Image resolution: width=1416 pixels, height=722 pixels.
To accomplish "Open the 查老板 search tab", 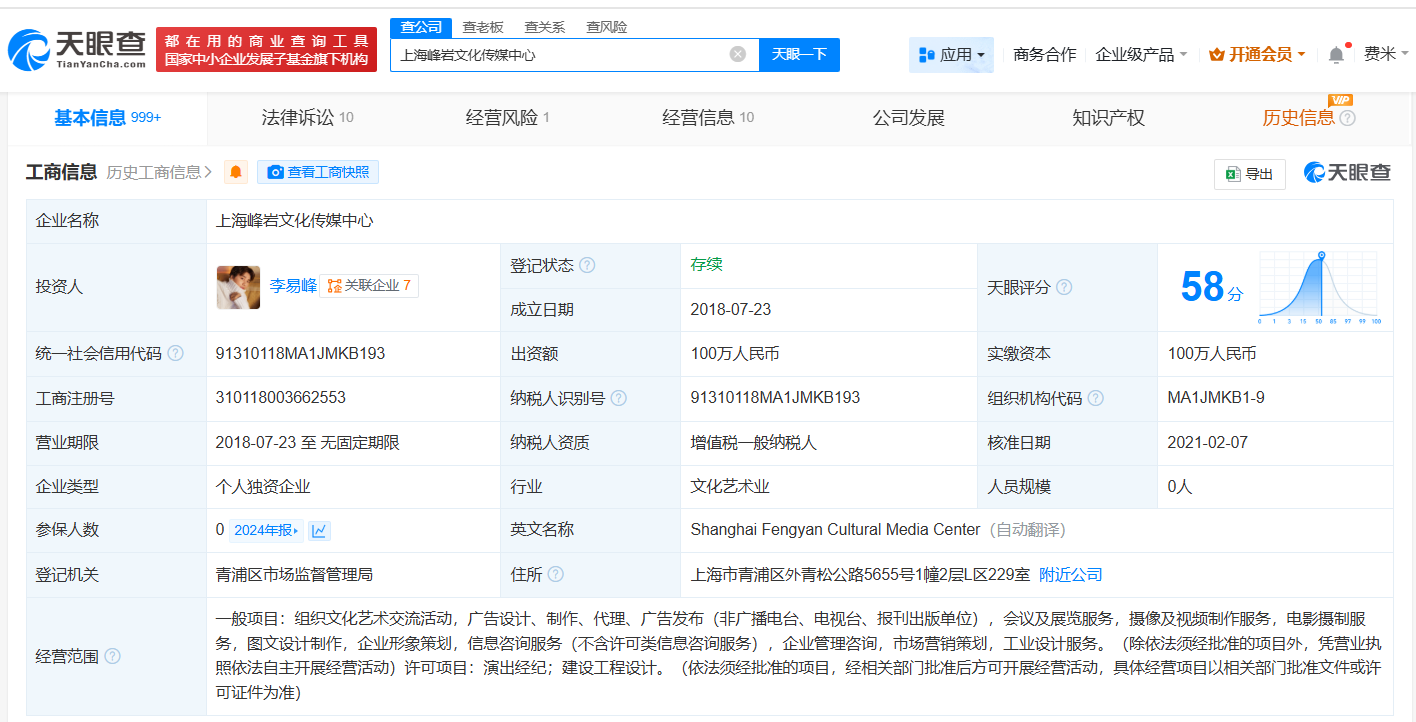I will point(483,27).
